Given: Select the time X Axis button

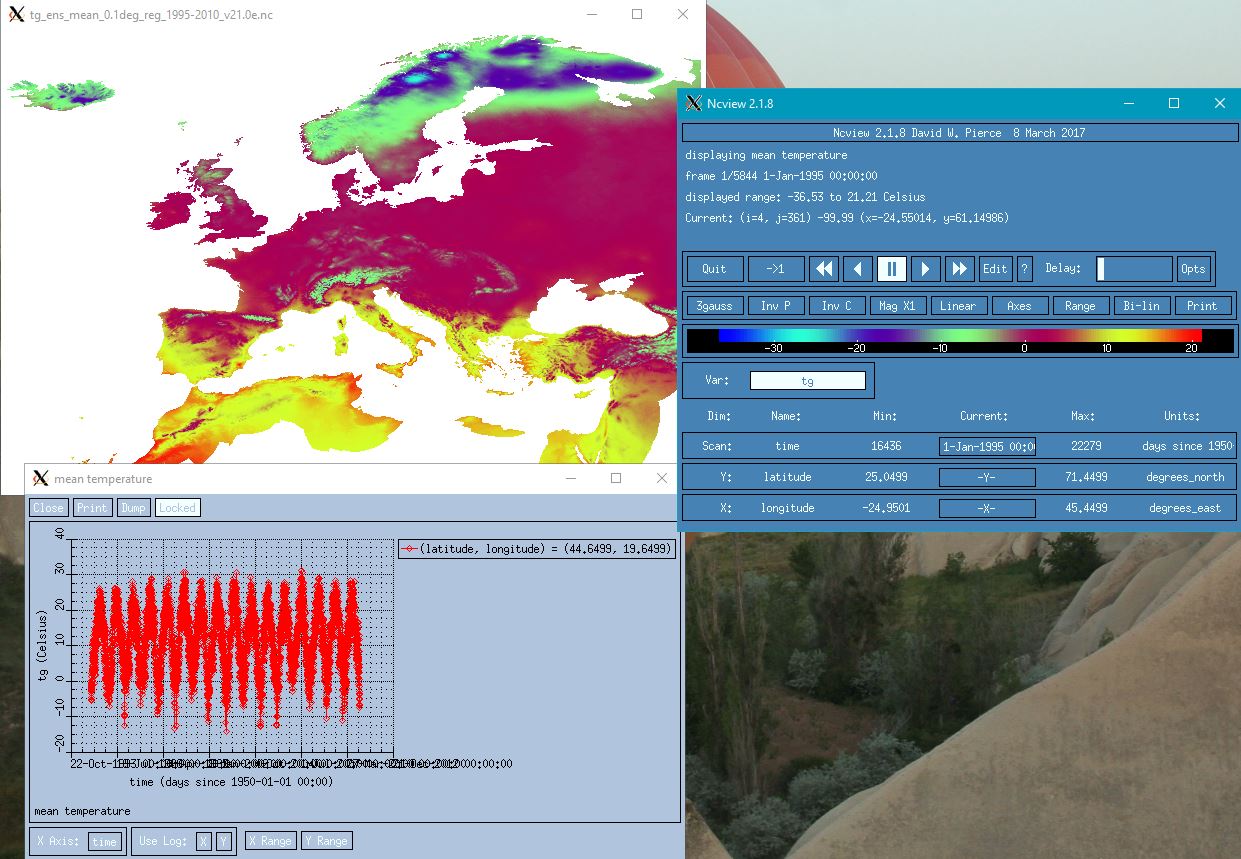Looking at the screenshot, I should click(105, 841).
